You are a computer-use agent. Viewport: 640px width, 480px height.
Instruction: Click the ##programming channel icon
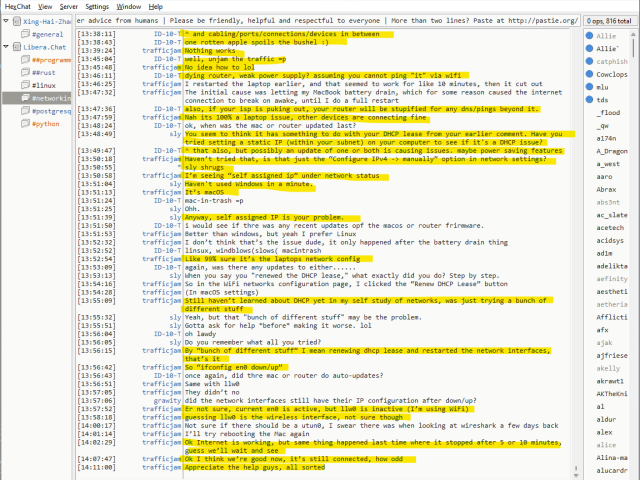[x=26, y=60]
